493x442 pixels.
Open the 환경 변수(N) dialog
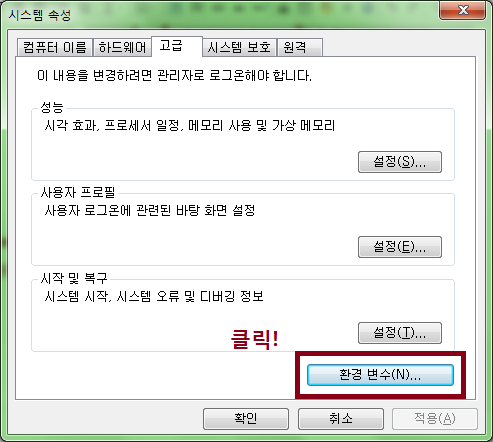pyautogui.click(x=380, y=375)
